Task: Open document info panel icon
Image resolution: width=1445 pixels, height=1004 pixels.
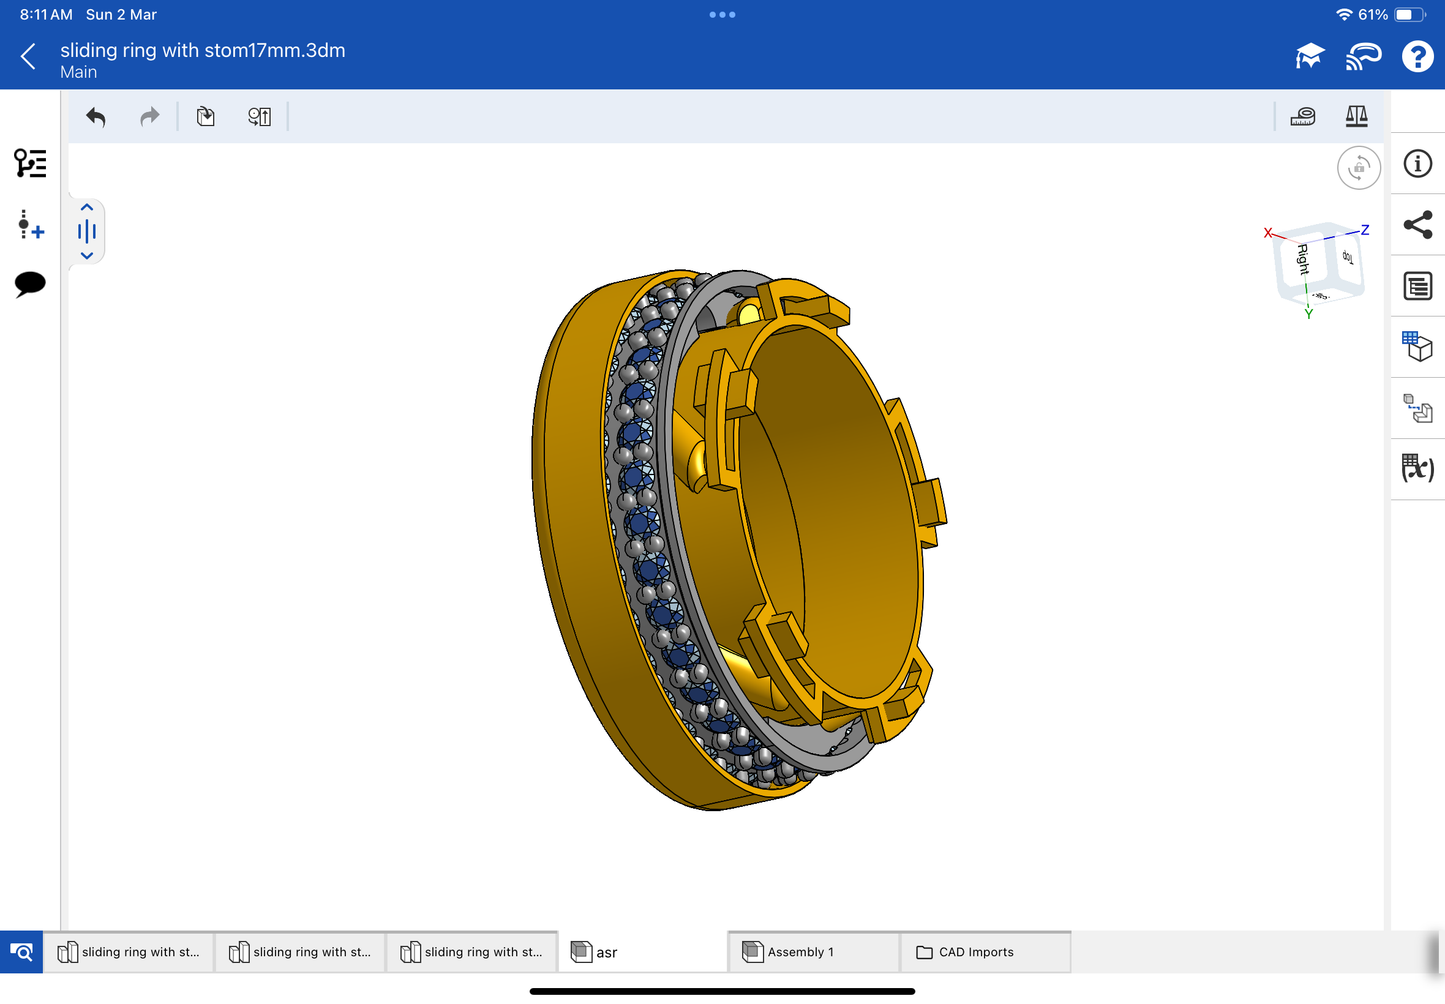Action: [1417, 164]
